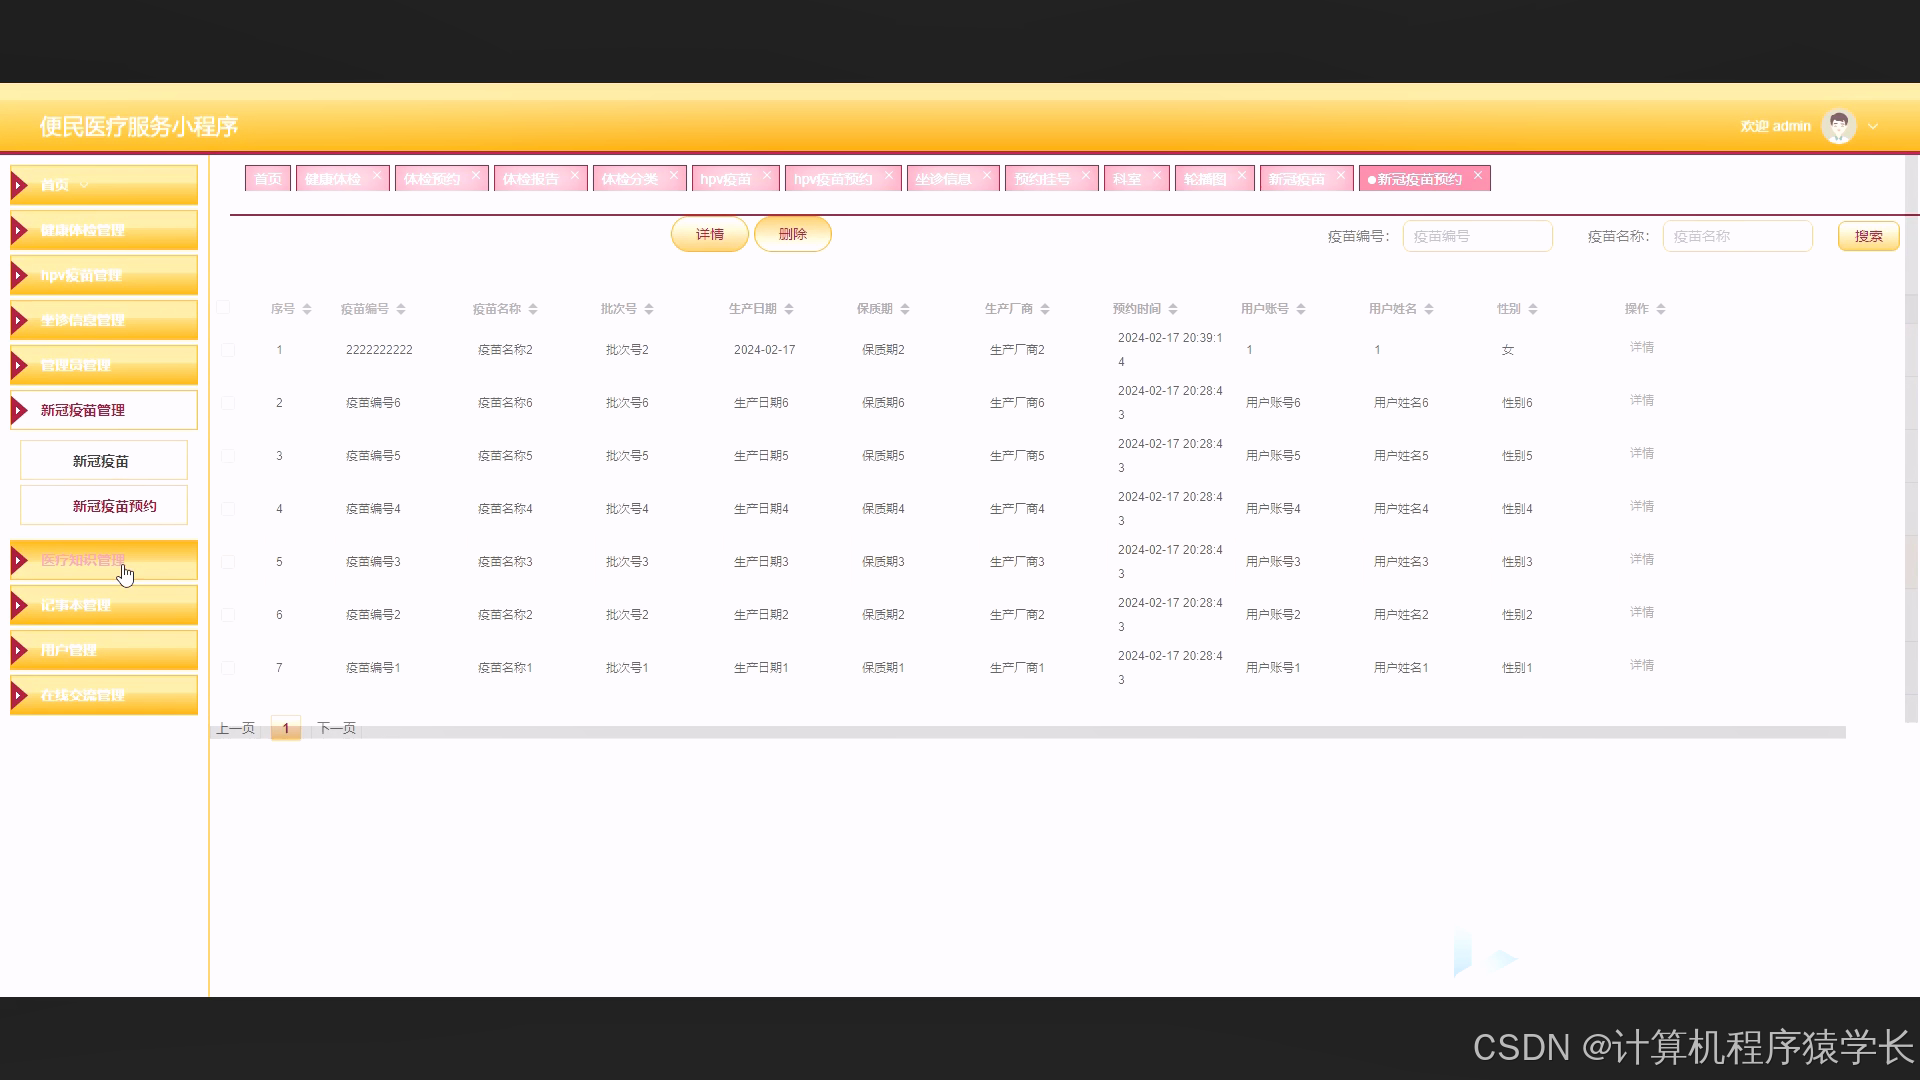Open the admin user dropdown chevron
1920x1080 pixels.
[x=1873, y=127]
